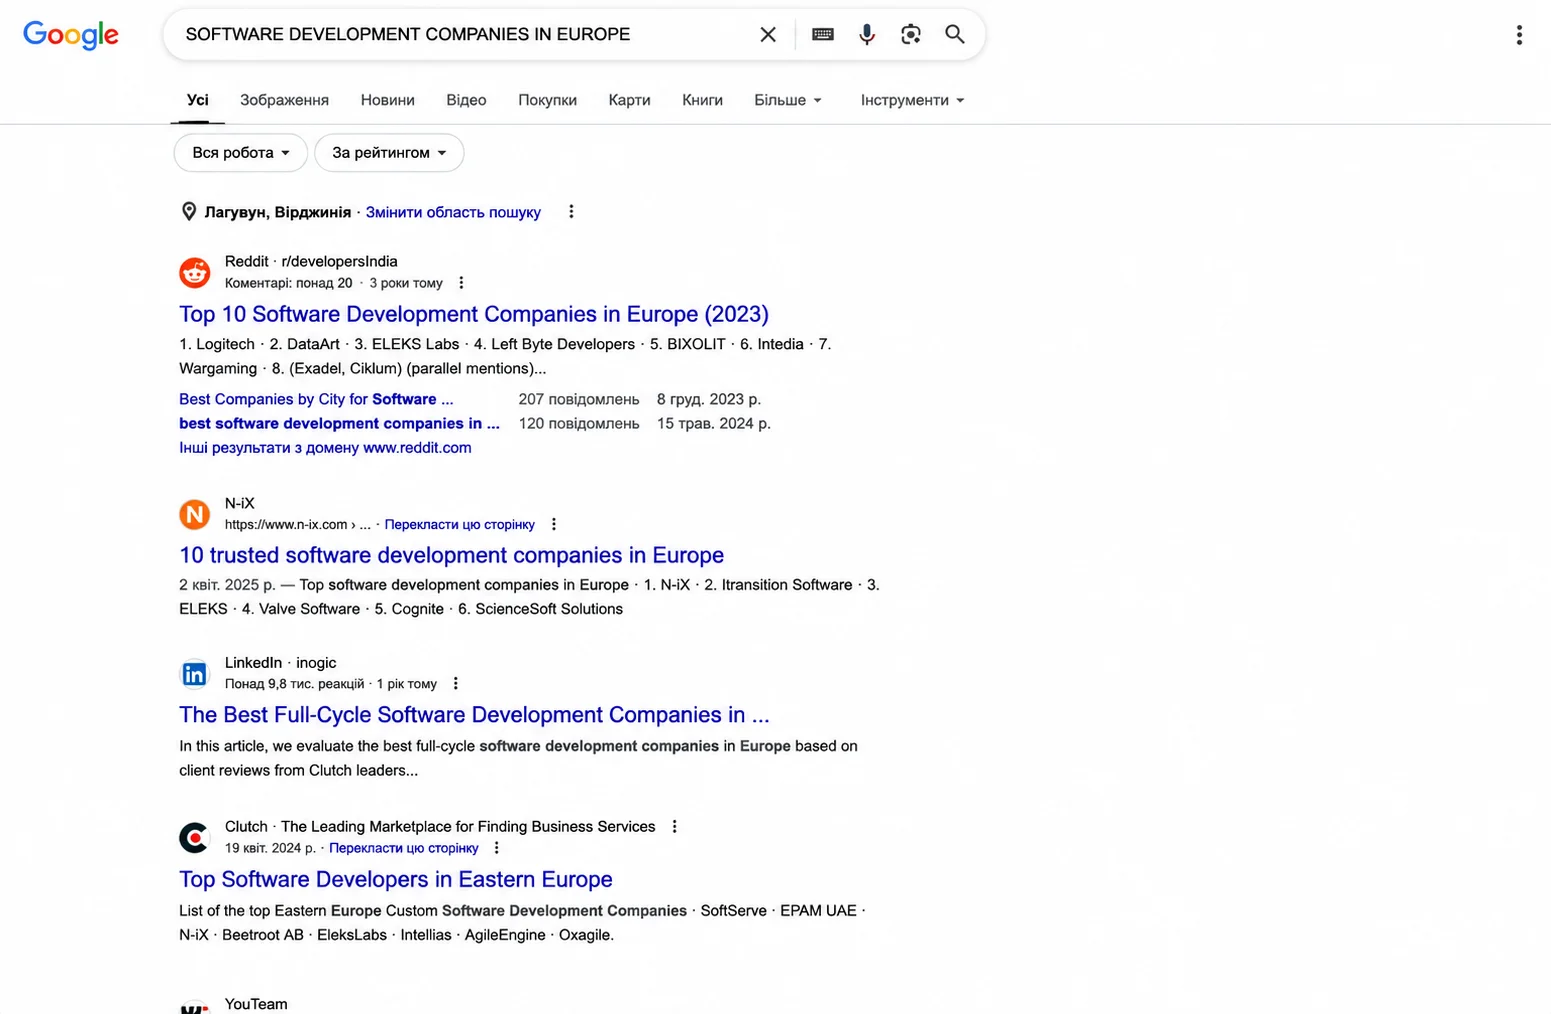Screen dimensions: 1551x1014
Task: Click the Clutch site name text
Action: tap(246, 827)
